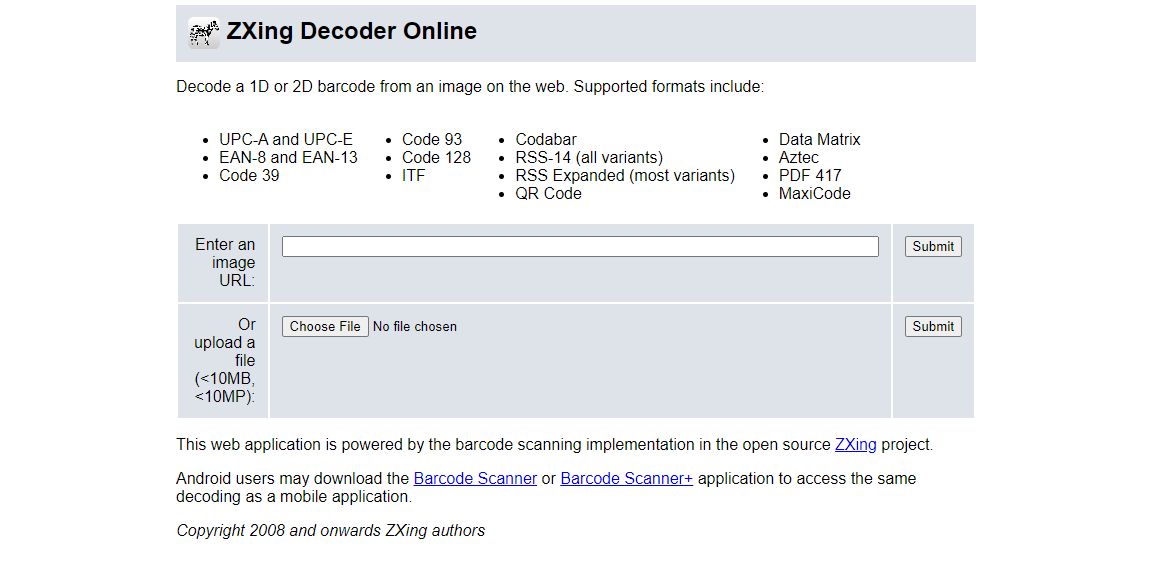Click the 'ITF' list item

[x=414, y=176]
